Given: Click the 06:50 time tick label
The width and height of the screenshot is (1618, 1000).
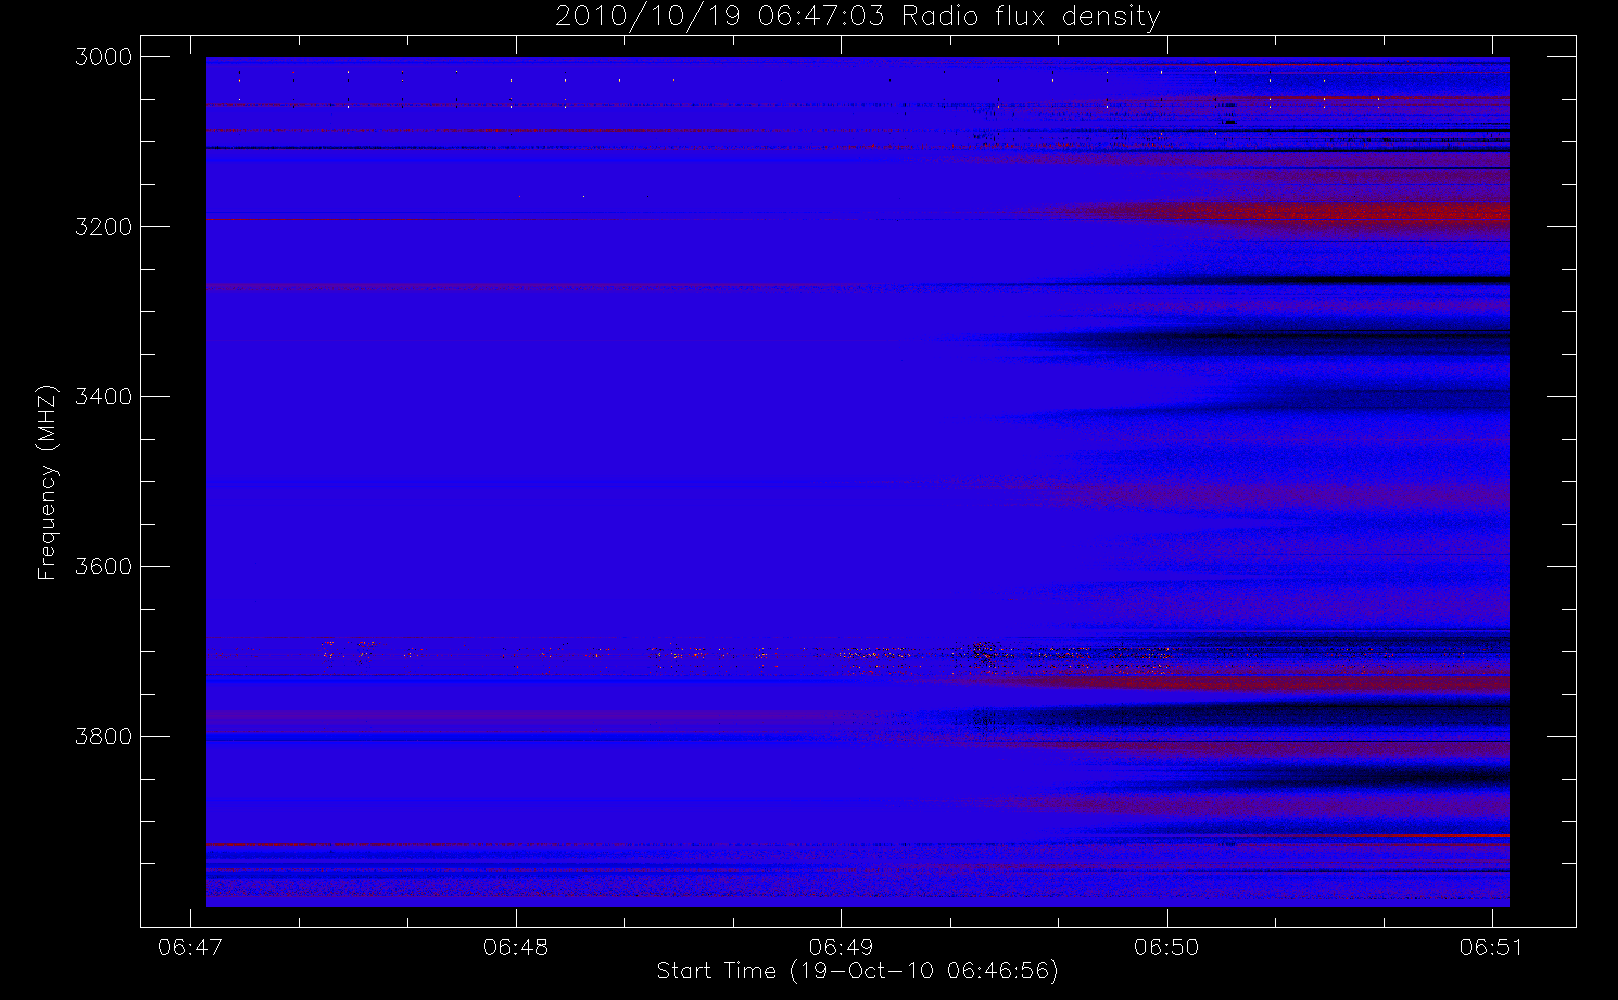Looking at the screenshot, I should [x=1167, y=947].
